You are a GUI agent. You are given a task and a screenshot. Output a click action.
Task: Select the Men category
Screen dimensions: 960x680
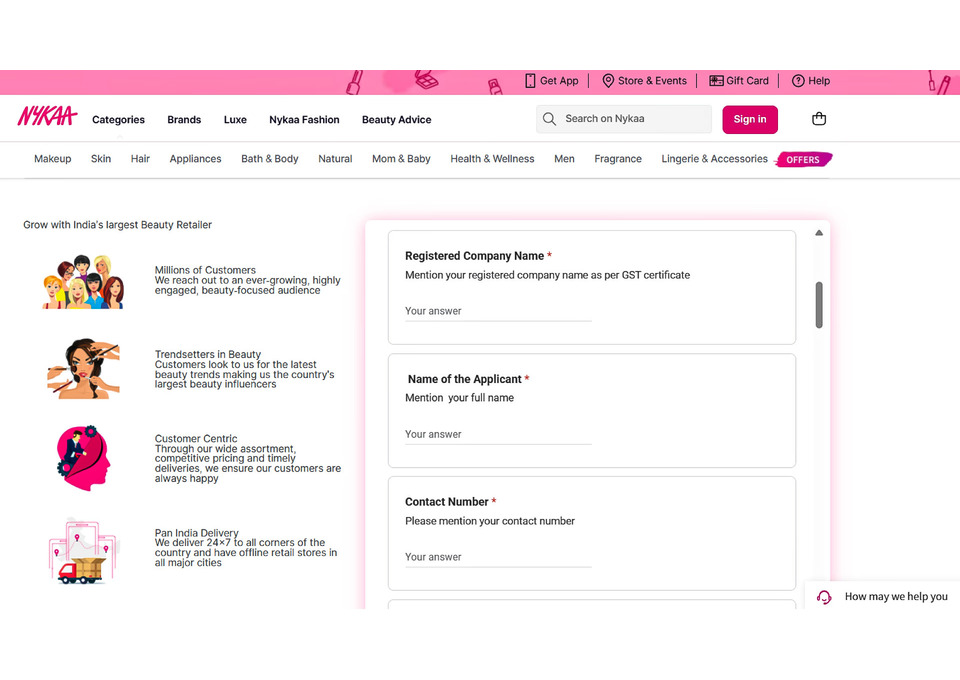[x=564, y=159]
